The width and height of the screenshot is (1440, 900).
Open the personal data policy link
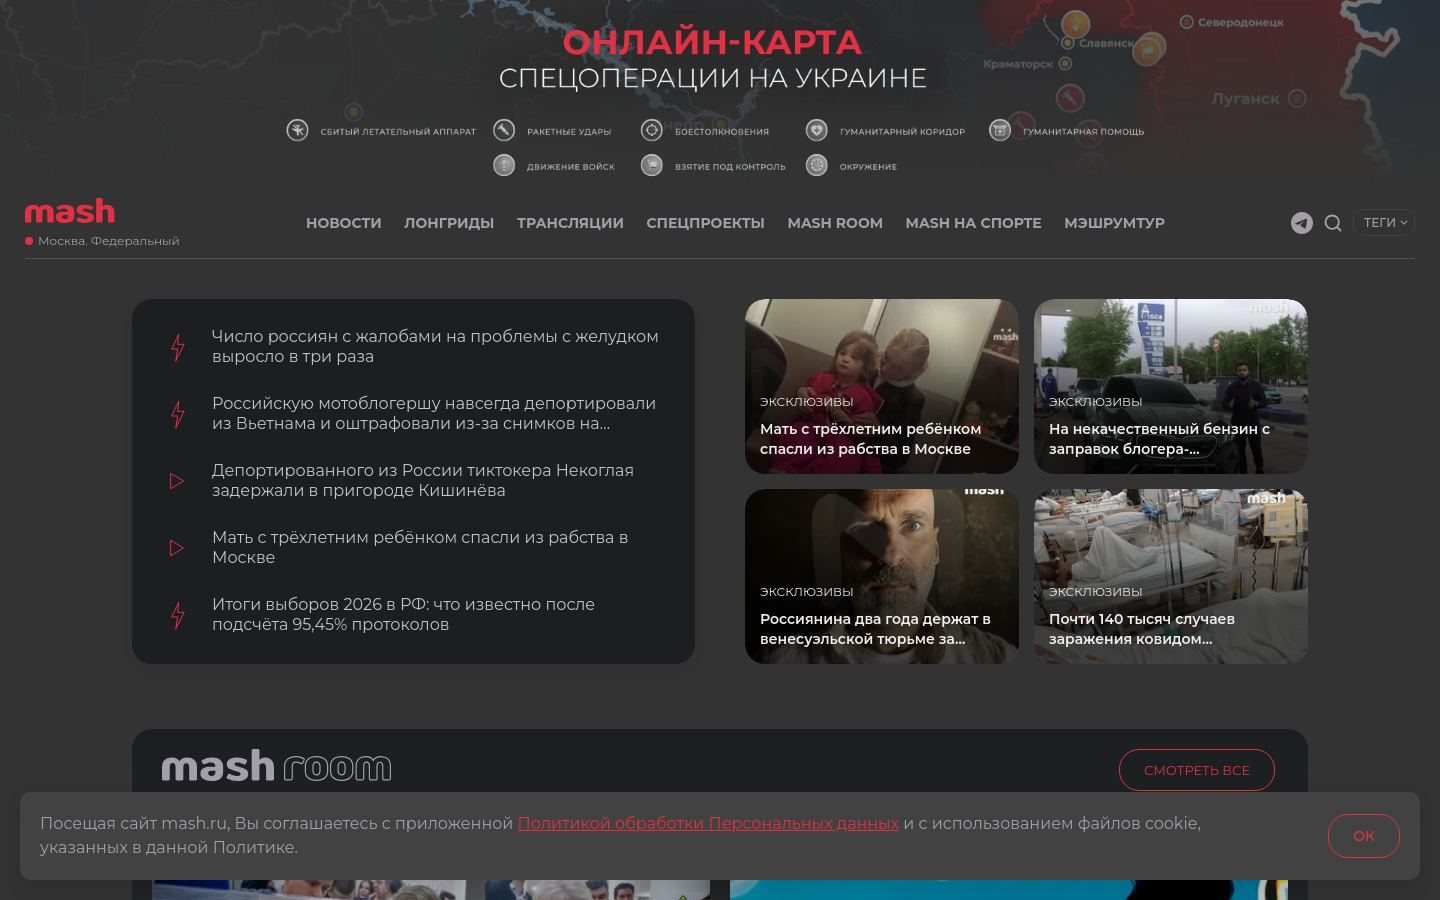pos(708,823)
